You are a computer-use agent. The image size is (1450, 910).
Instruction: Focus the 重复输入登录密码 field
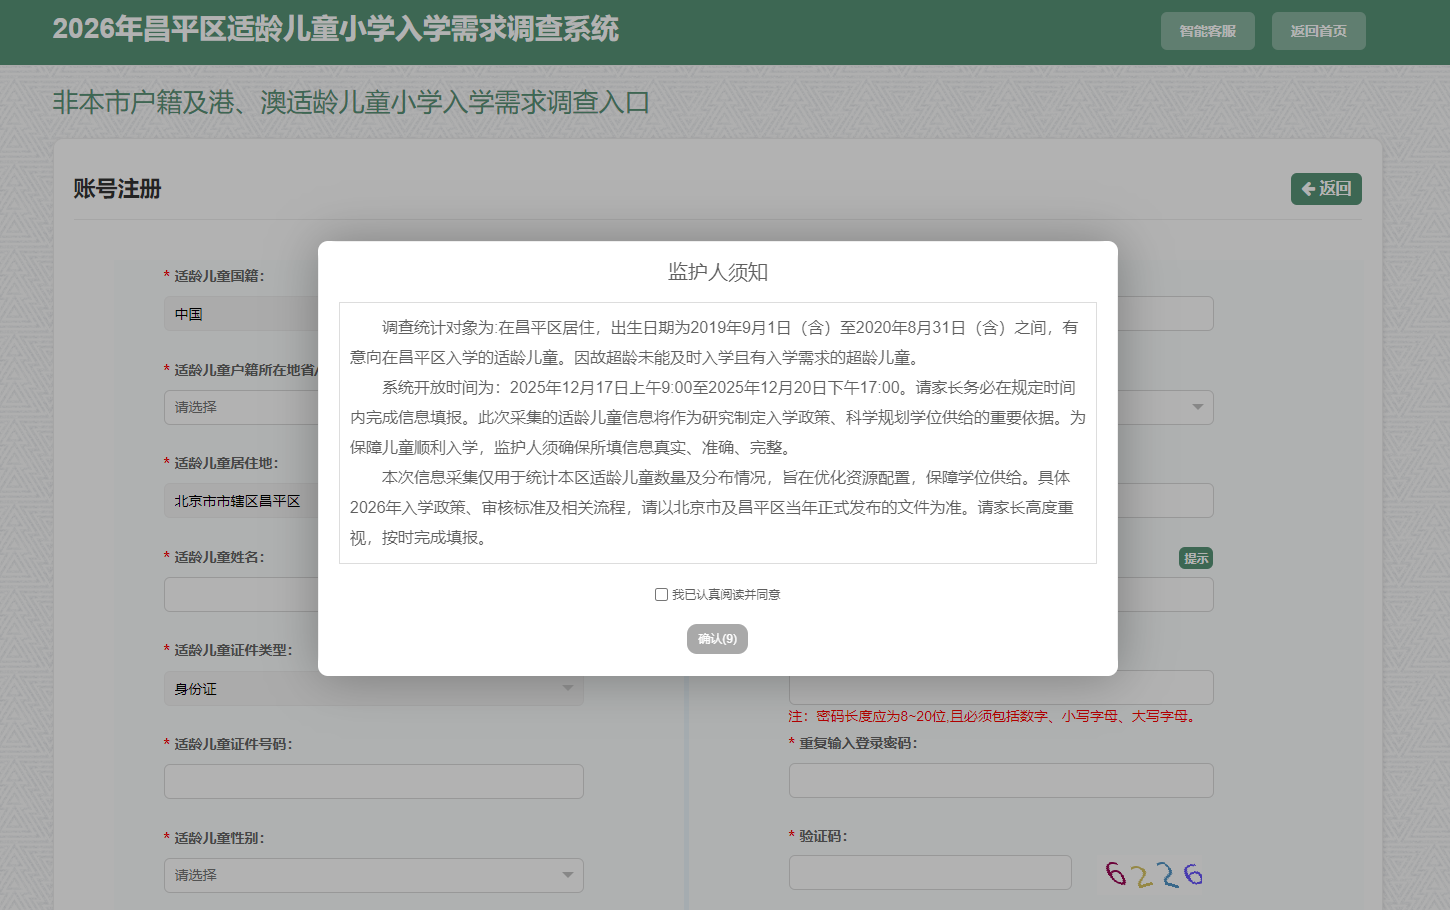[x=1000, y=781]
